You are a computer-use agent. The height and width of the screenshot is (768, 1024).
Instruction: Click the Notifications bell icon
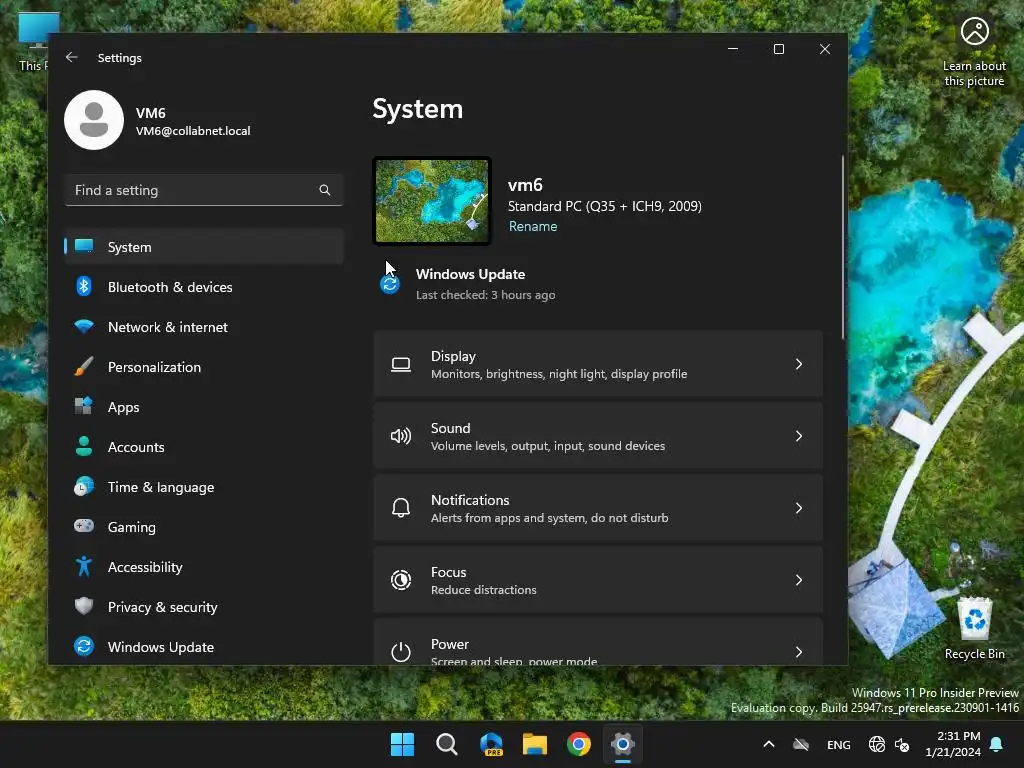[x=401, y=508]
